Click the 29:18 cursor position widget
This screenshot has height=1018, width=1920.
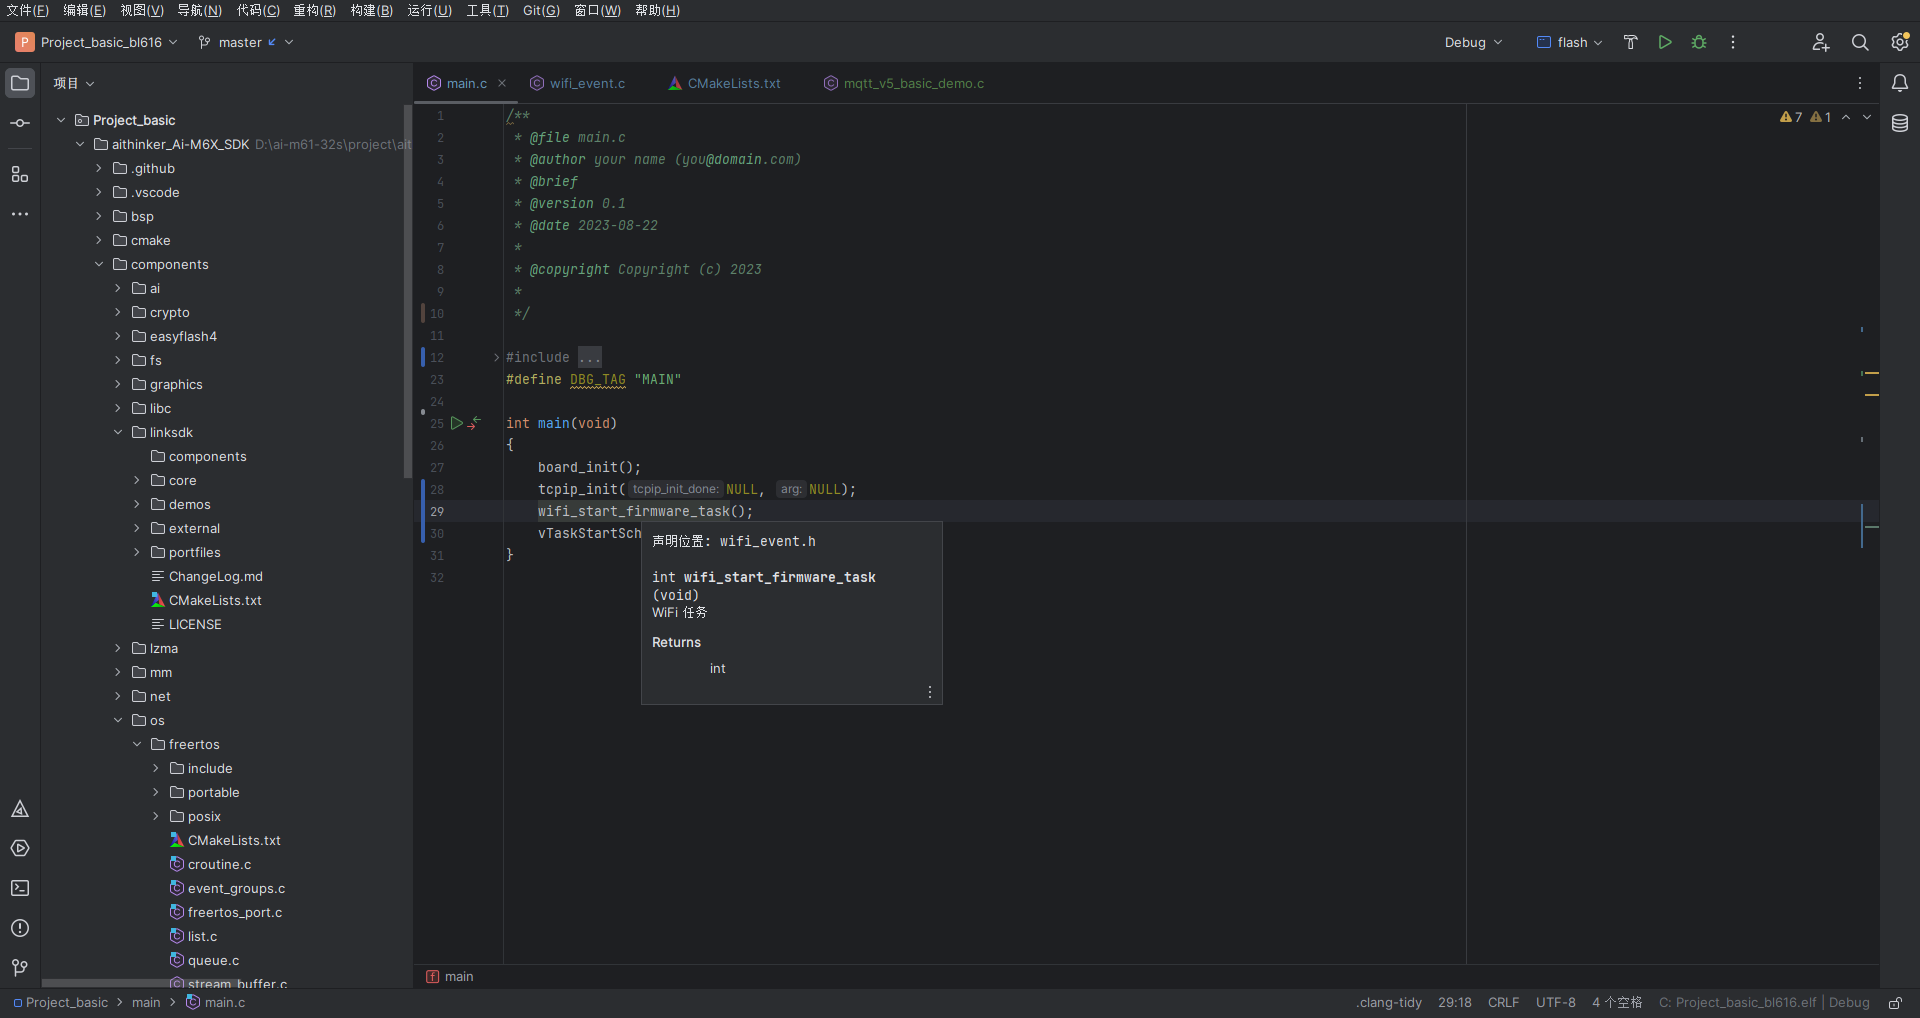pyautogui.click(x=1454, y=1002)
